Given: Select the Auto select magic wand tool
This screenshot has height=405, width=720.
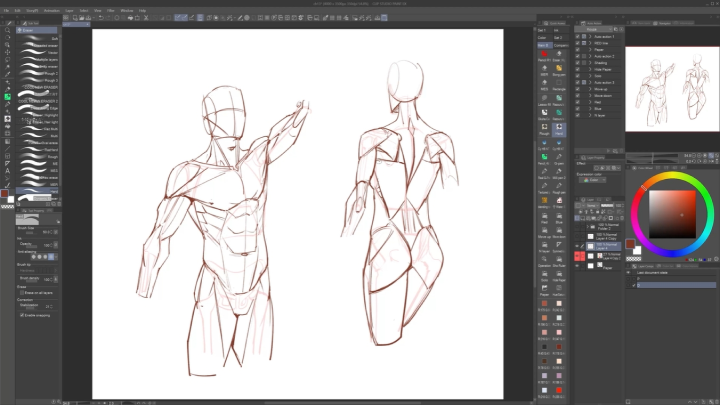Looking at the screenshot, I should click(x=7, y=67).
